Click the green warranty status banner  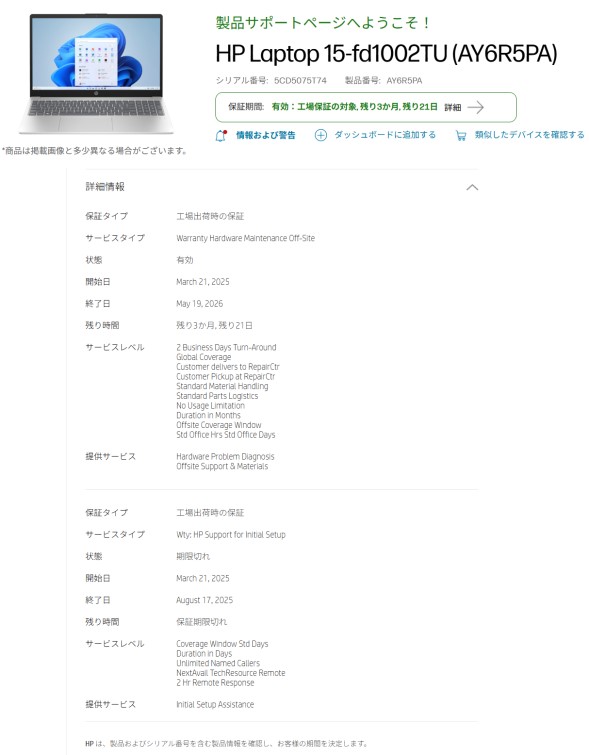(366, 107)
